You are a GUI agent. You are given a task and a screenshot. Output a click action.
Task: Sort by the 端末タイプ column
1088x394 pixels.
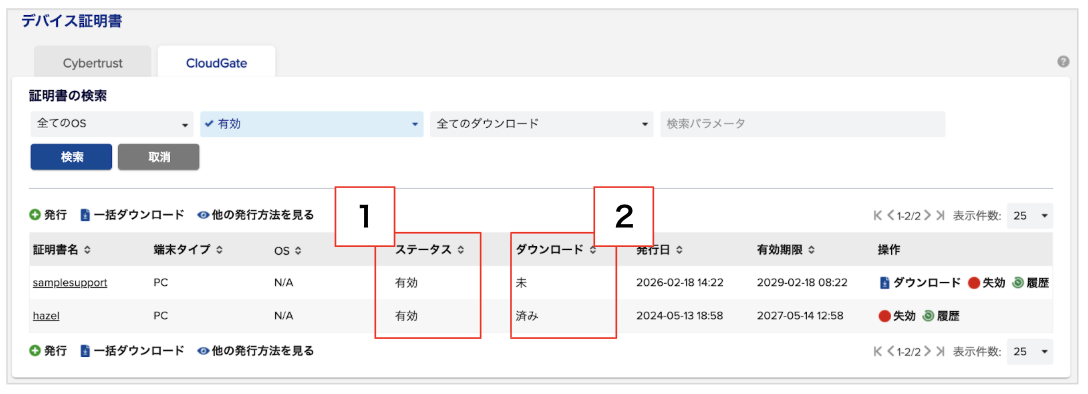click(x=188, y=250)
